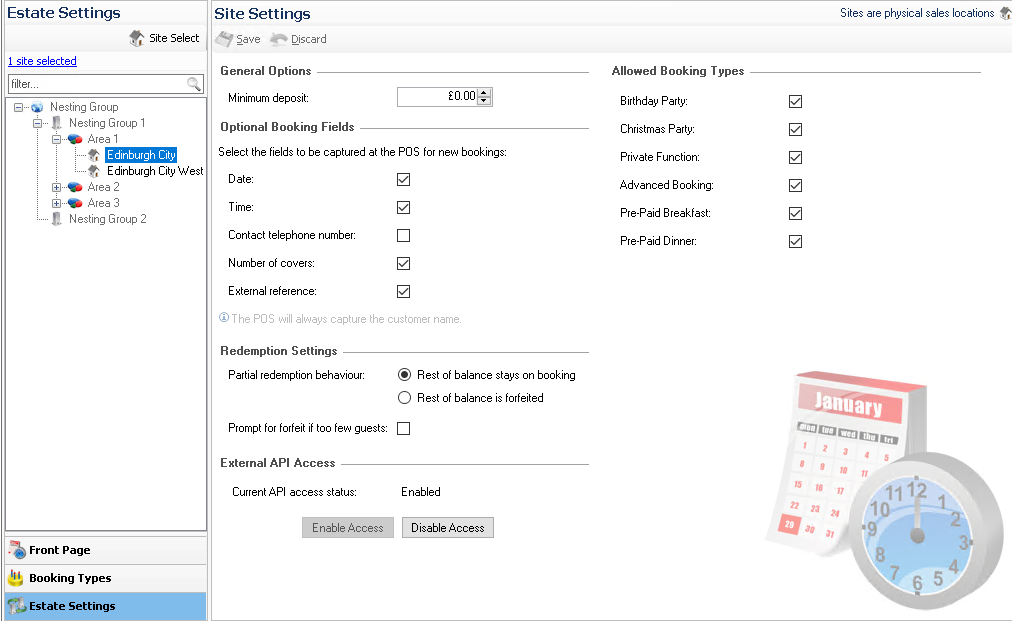Click the info icon beside POS note

coord(224,319)
